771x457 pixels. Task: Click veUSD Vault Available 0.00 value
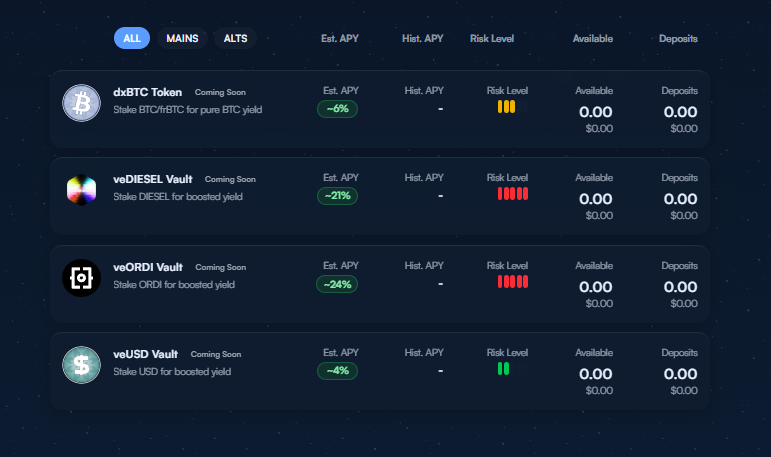tap(595, 374)
